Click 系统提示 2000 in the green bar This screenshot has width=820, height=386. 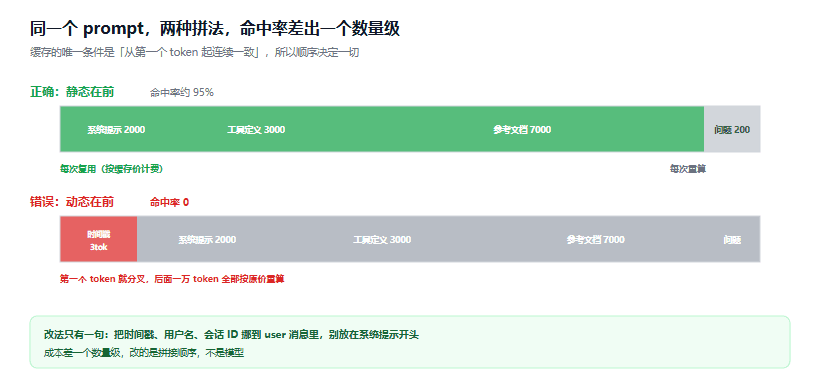tap(116, 130)
